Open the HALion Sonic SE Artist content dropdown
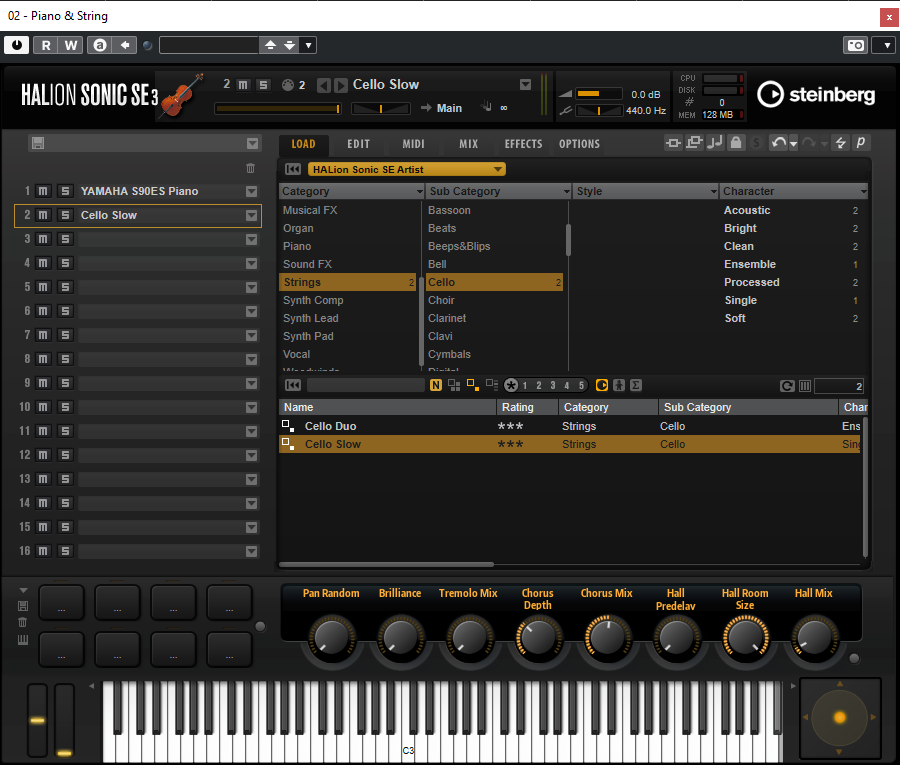900x765 pixels. [x=406, y=169]
